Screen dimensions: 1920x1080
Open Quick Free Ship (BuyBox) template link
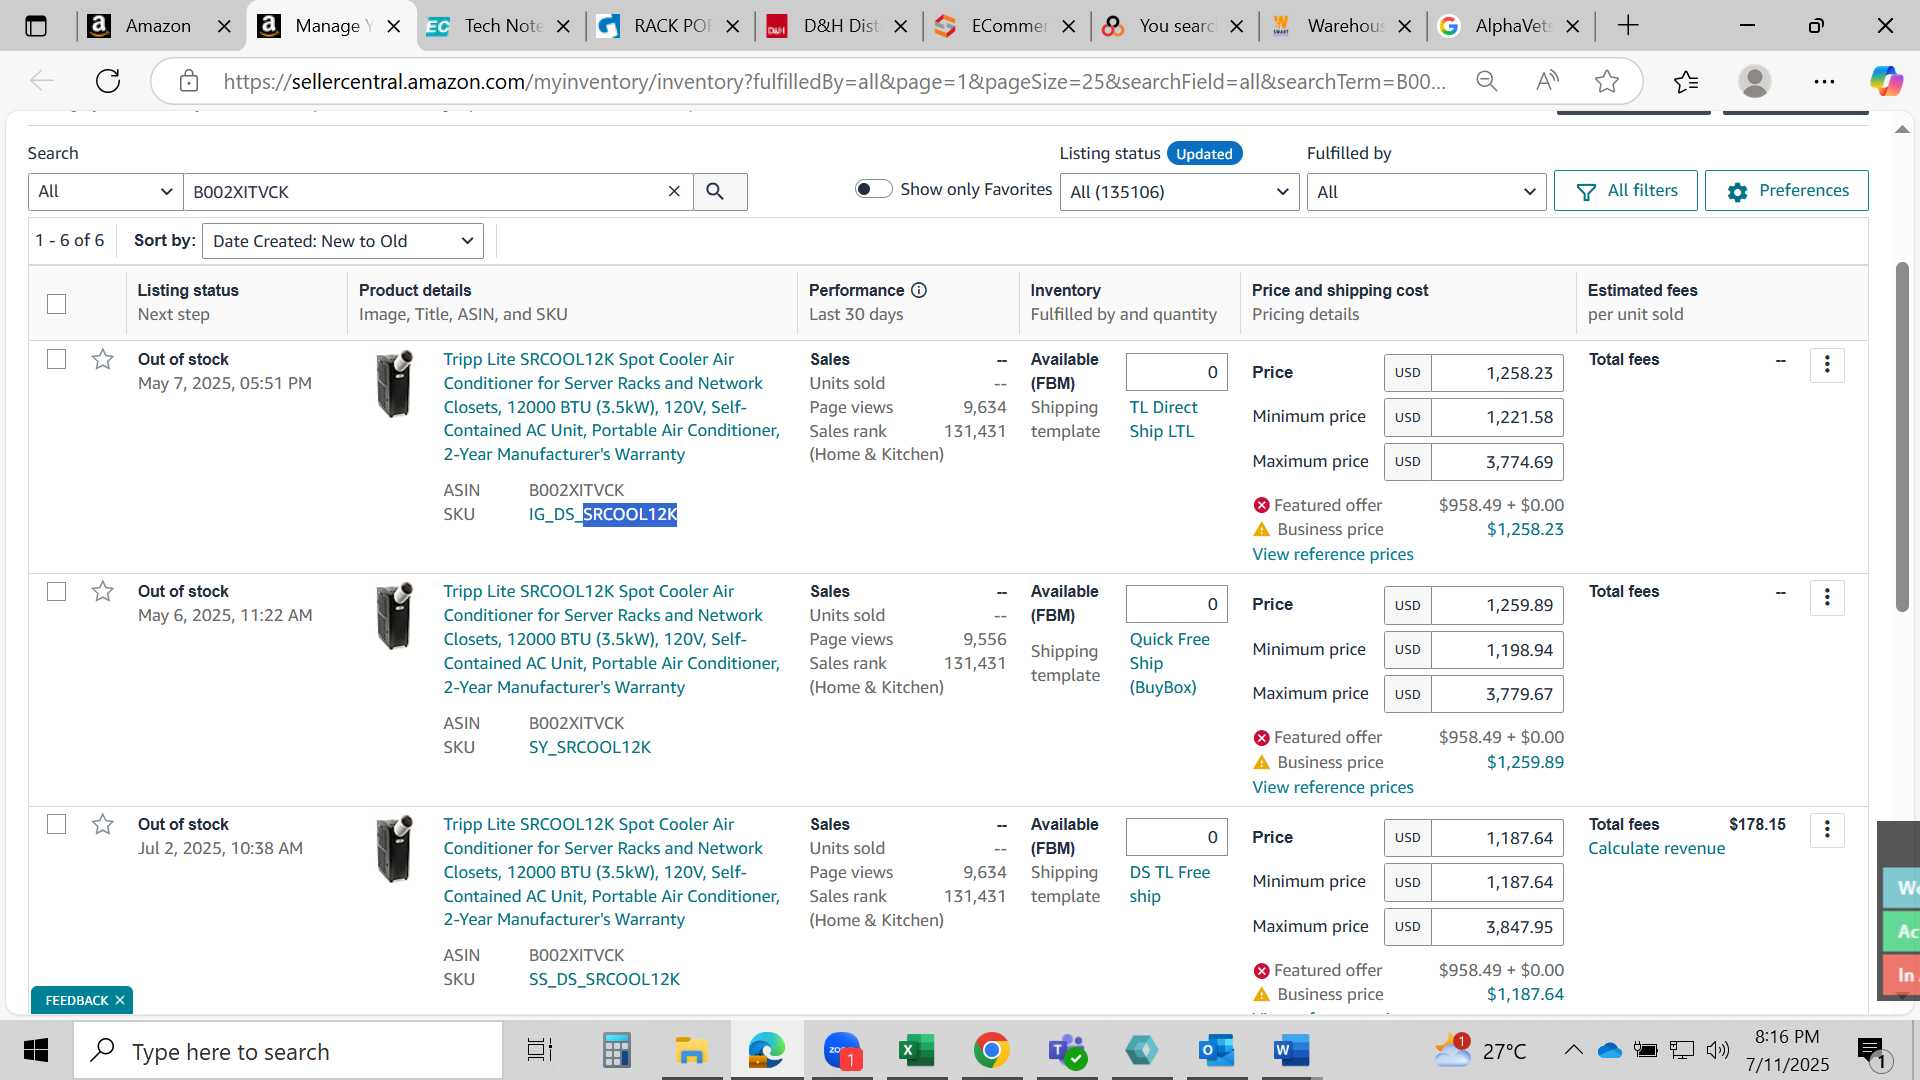pyautogui.click(x=1169, y=663)
